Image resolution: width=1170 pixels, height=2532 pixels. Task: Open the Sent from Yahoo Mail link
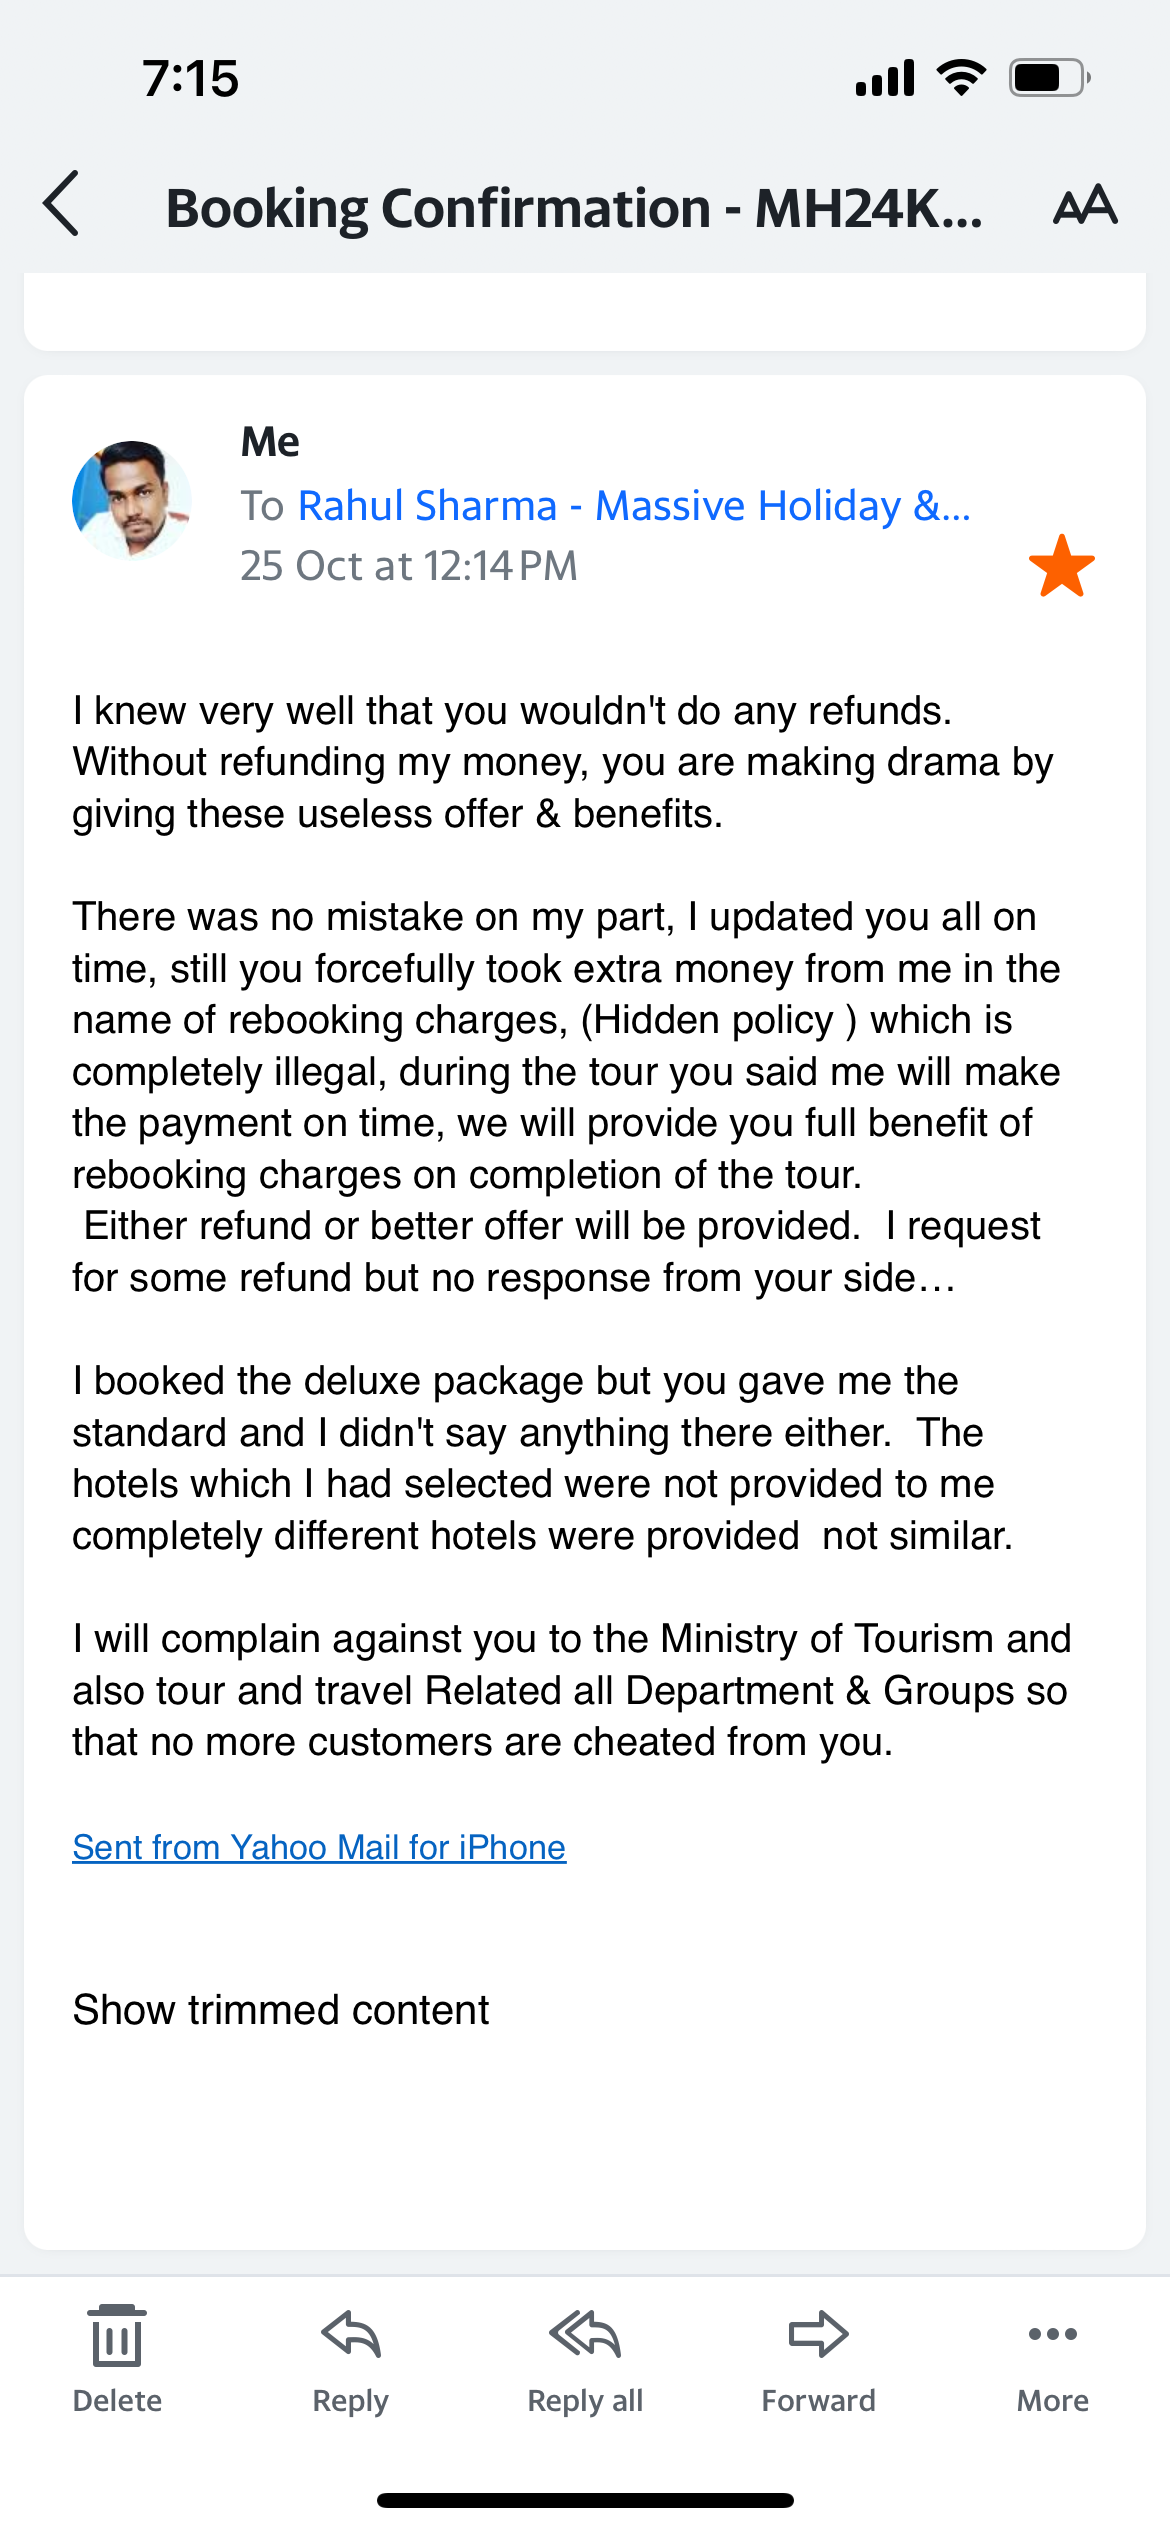319,1847
